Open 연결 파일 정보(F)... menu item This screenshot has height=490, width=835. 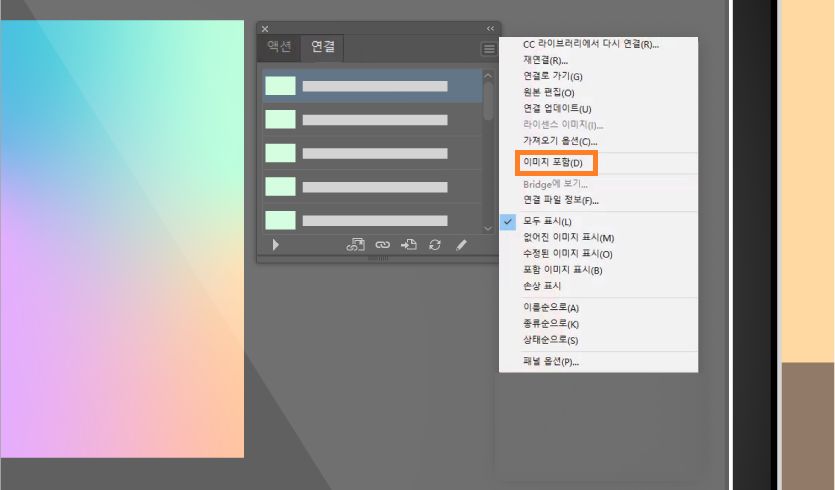tap(561, 200)
